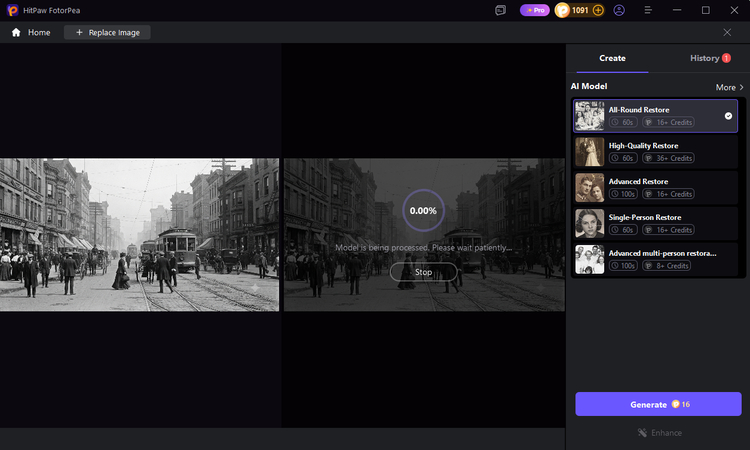Choose Advanced multi-person restoration model

point(655,259)
